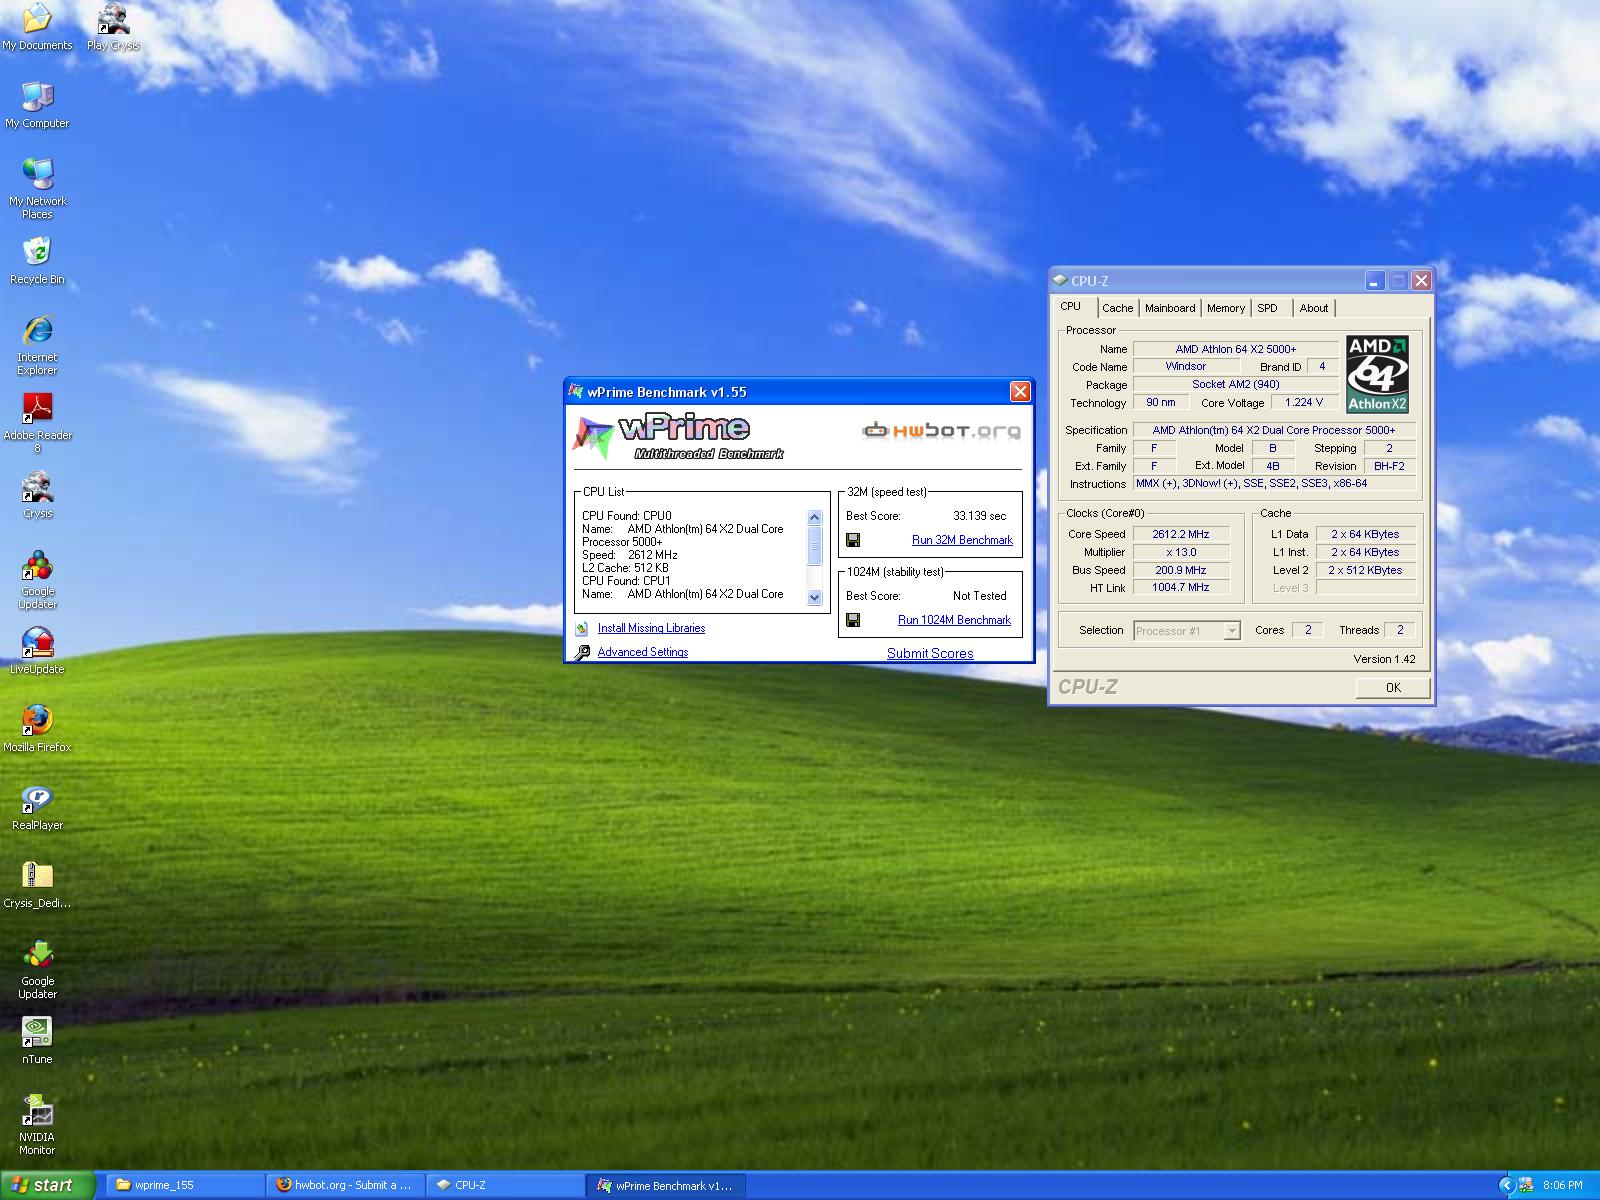Click the Submit Scores link
Viewport: 1600px width, 1200px height.
(930, 653)
